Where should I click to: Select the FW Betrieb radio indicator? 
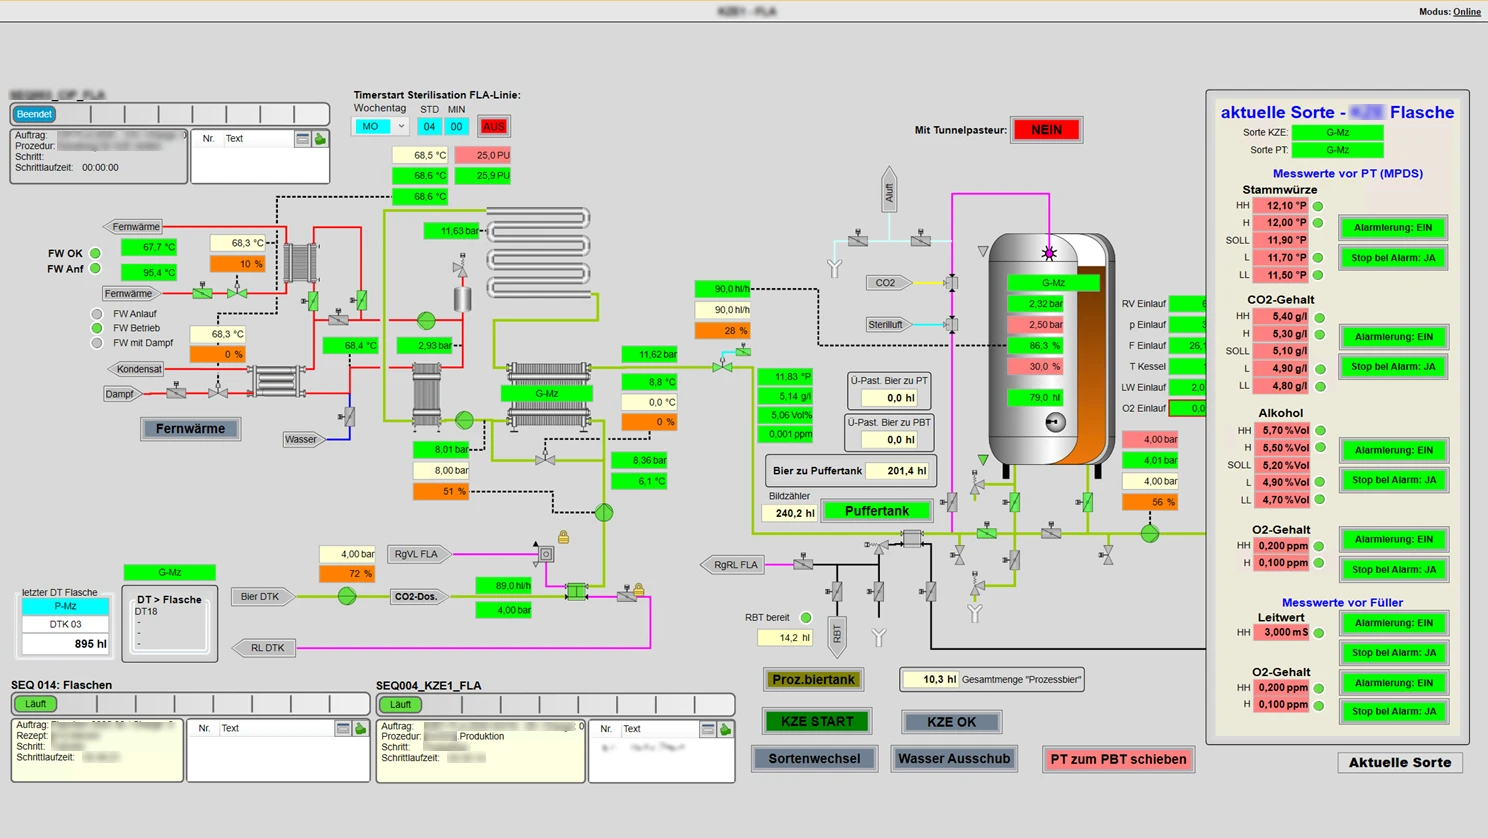pos(97,328)
